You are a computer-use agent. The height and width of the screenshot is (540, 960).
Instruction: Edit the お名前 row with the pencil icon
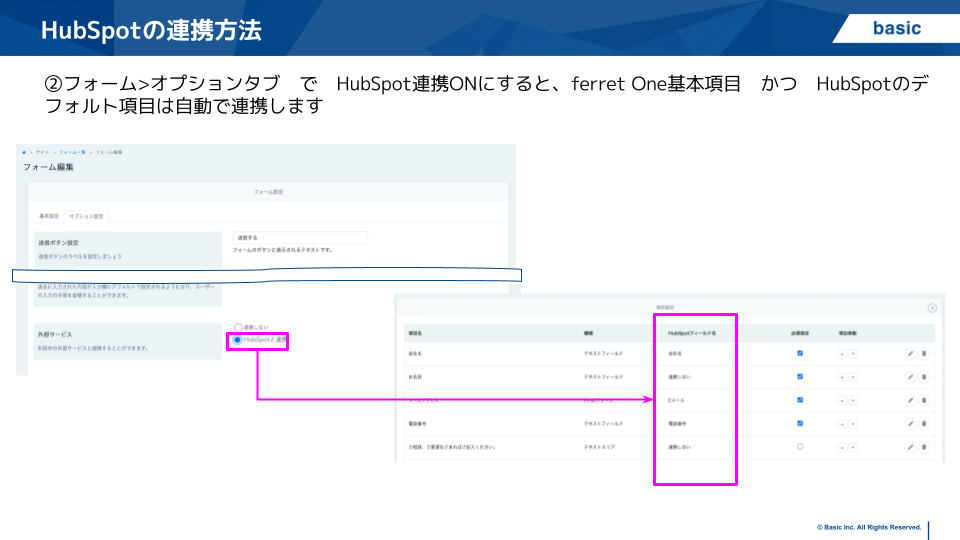[x=910, y=377]
